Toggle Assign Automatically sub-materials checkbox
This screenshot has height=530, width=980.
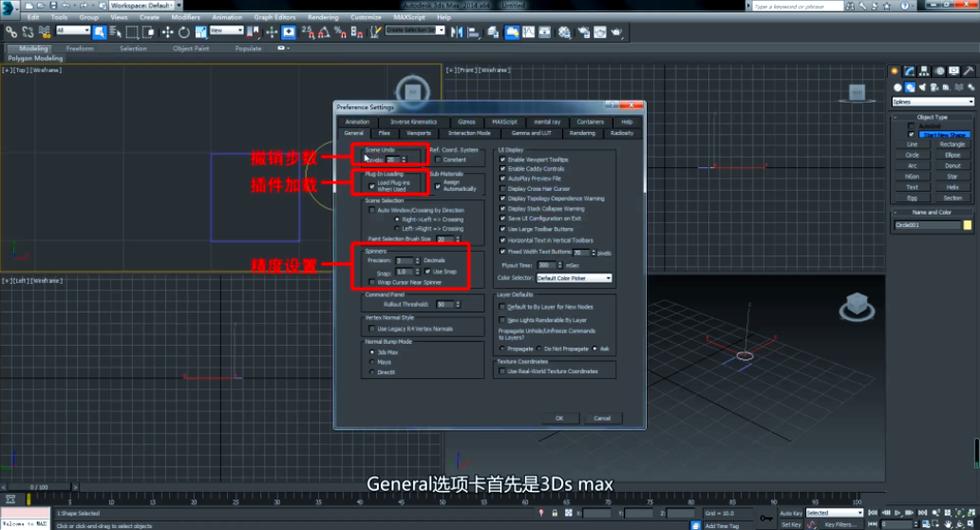[x=438, y=186]
